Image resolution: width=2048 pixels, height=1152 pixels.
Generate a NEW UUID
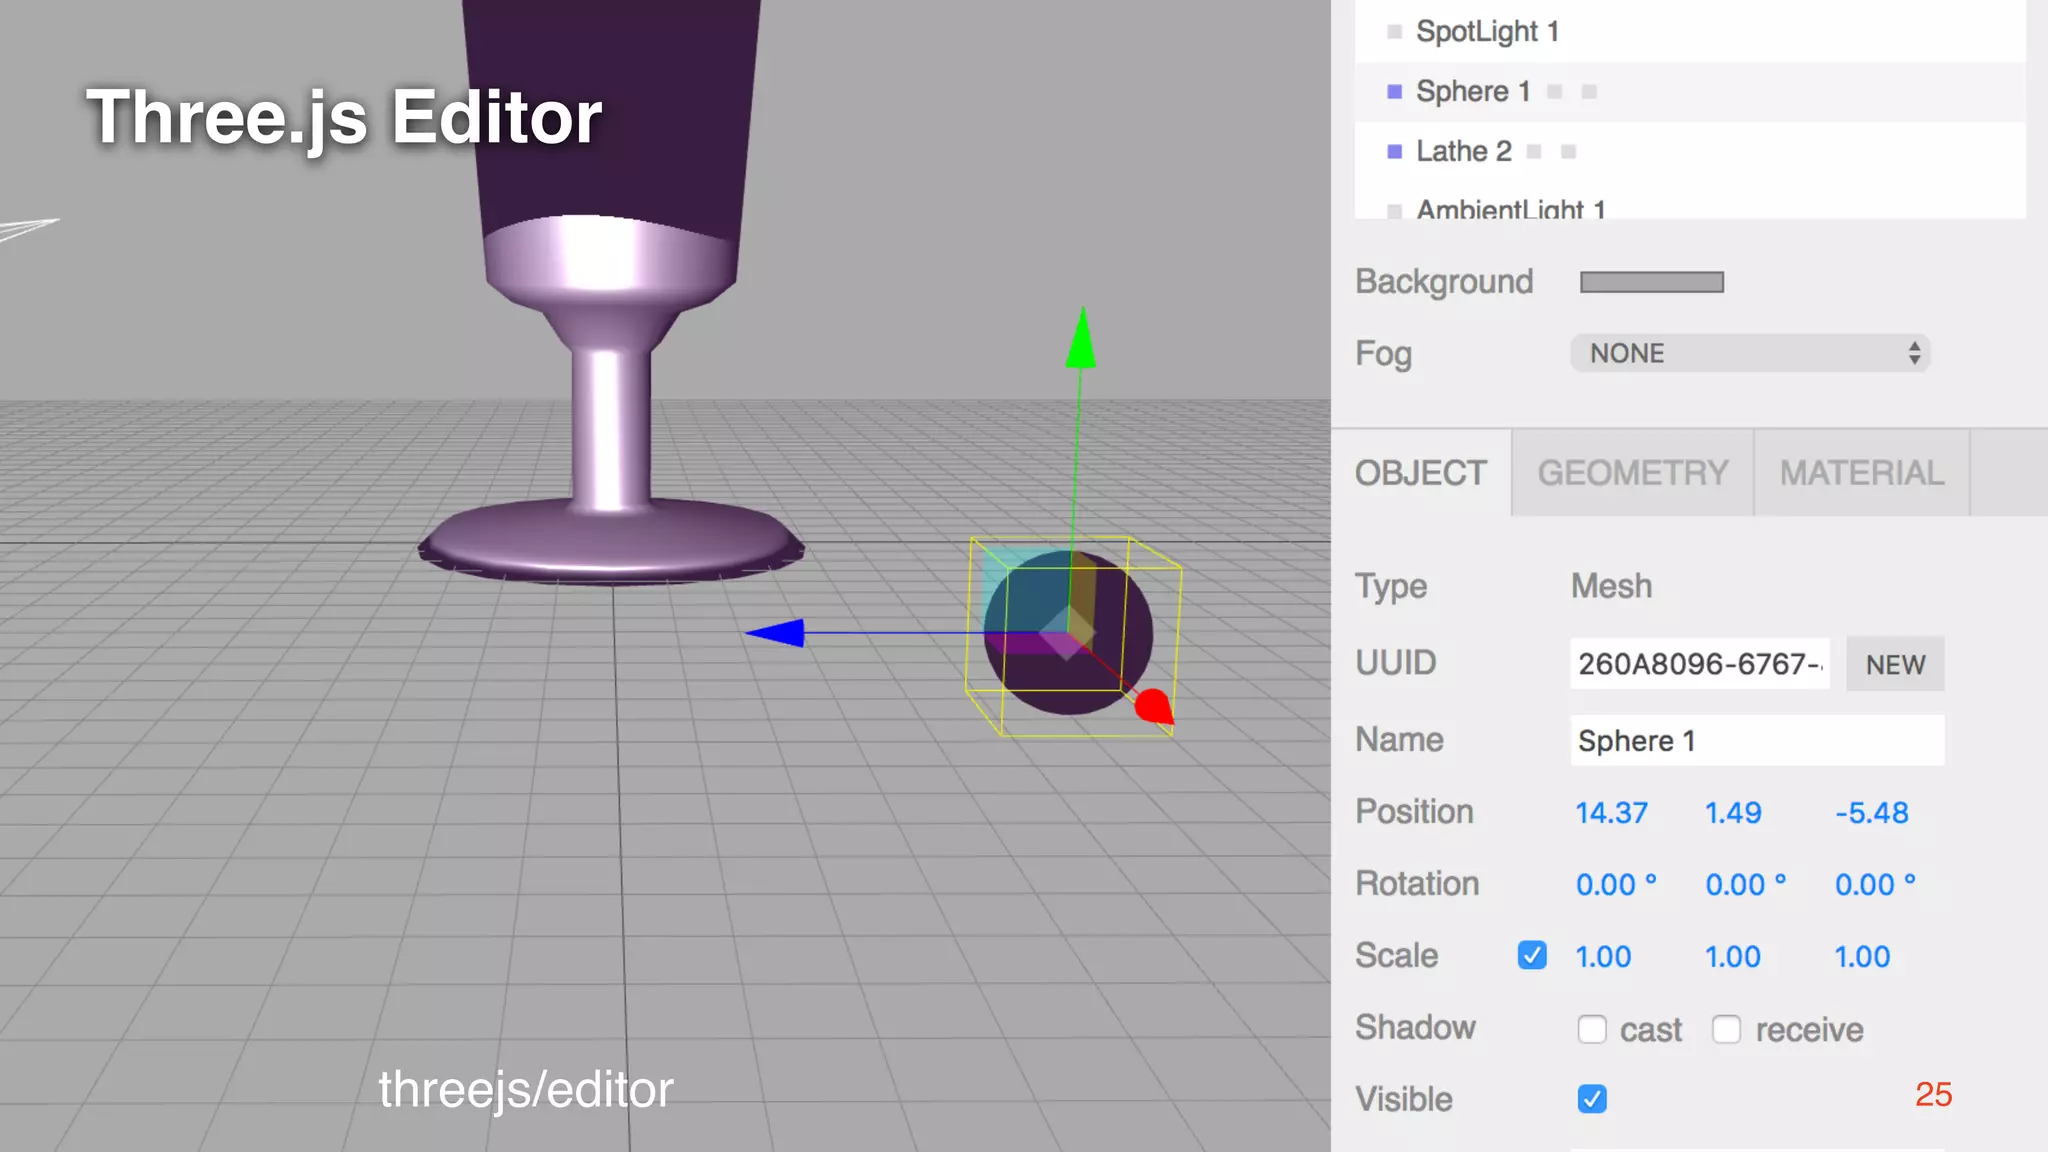coord(1894,664)
